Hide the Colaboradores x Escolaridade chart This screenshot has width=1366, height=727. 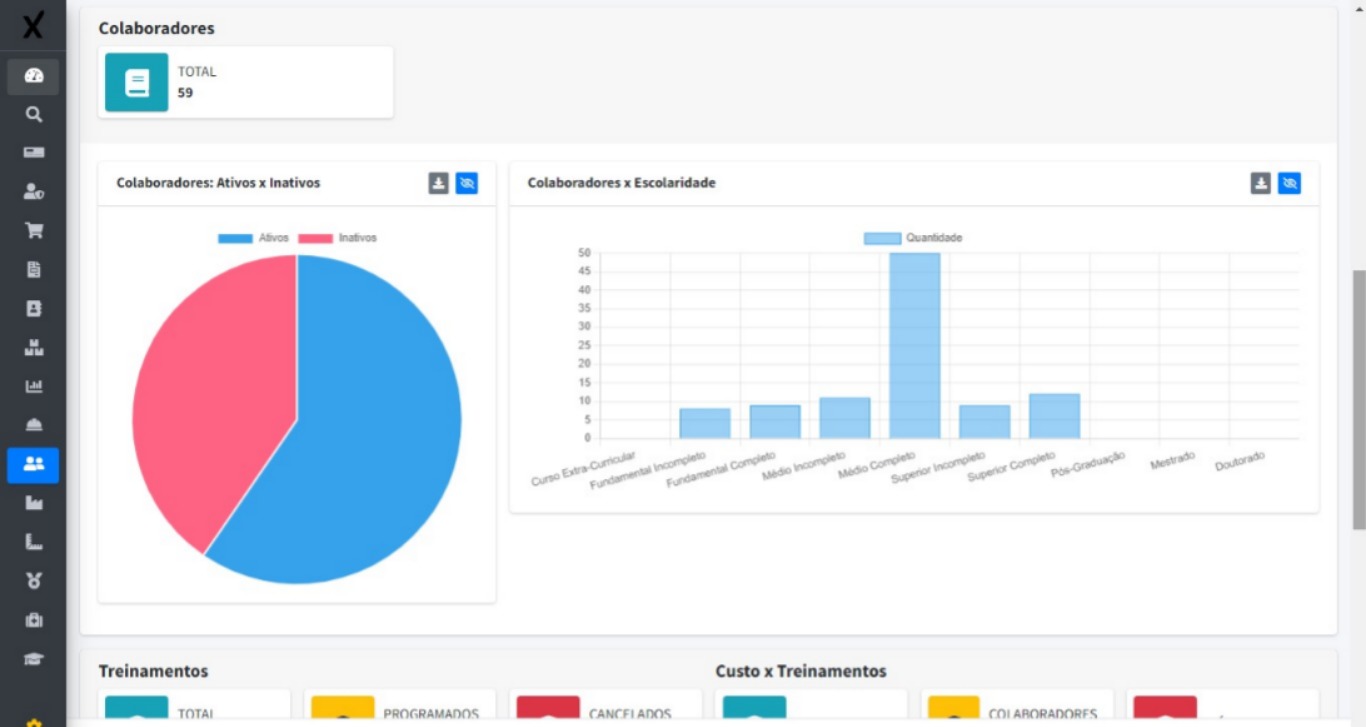[x=1289, y=183]
